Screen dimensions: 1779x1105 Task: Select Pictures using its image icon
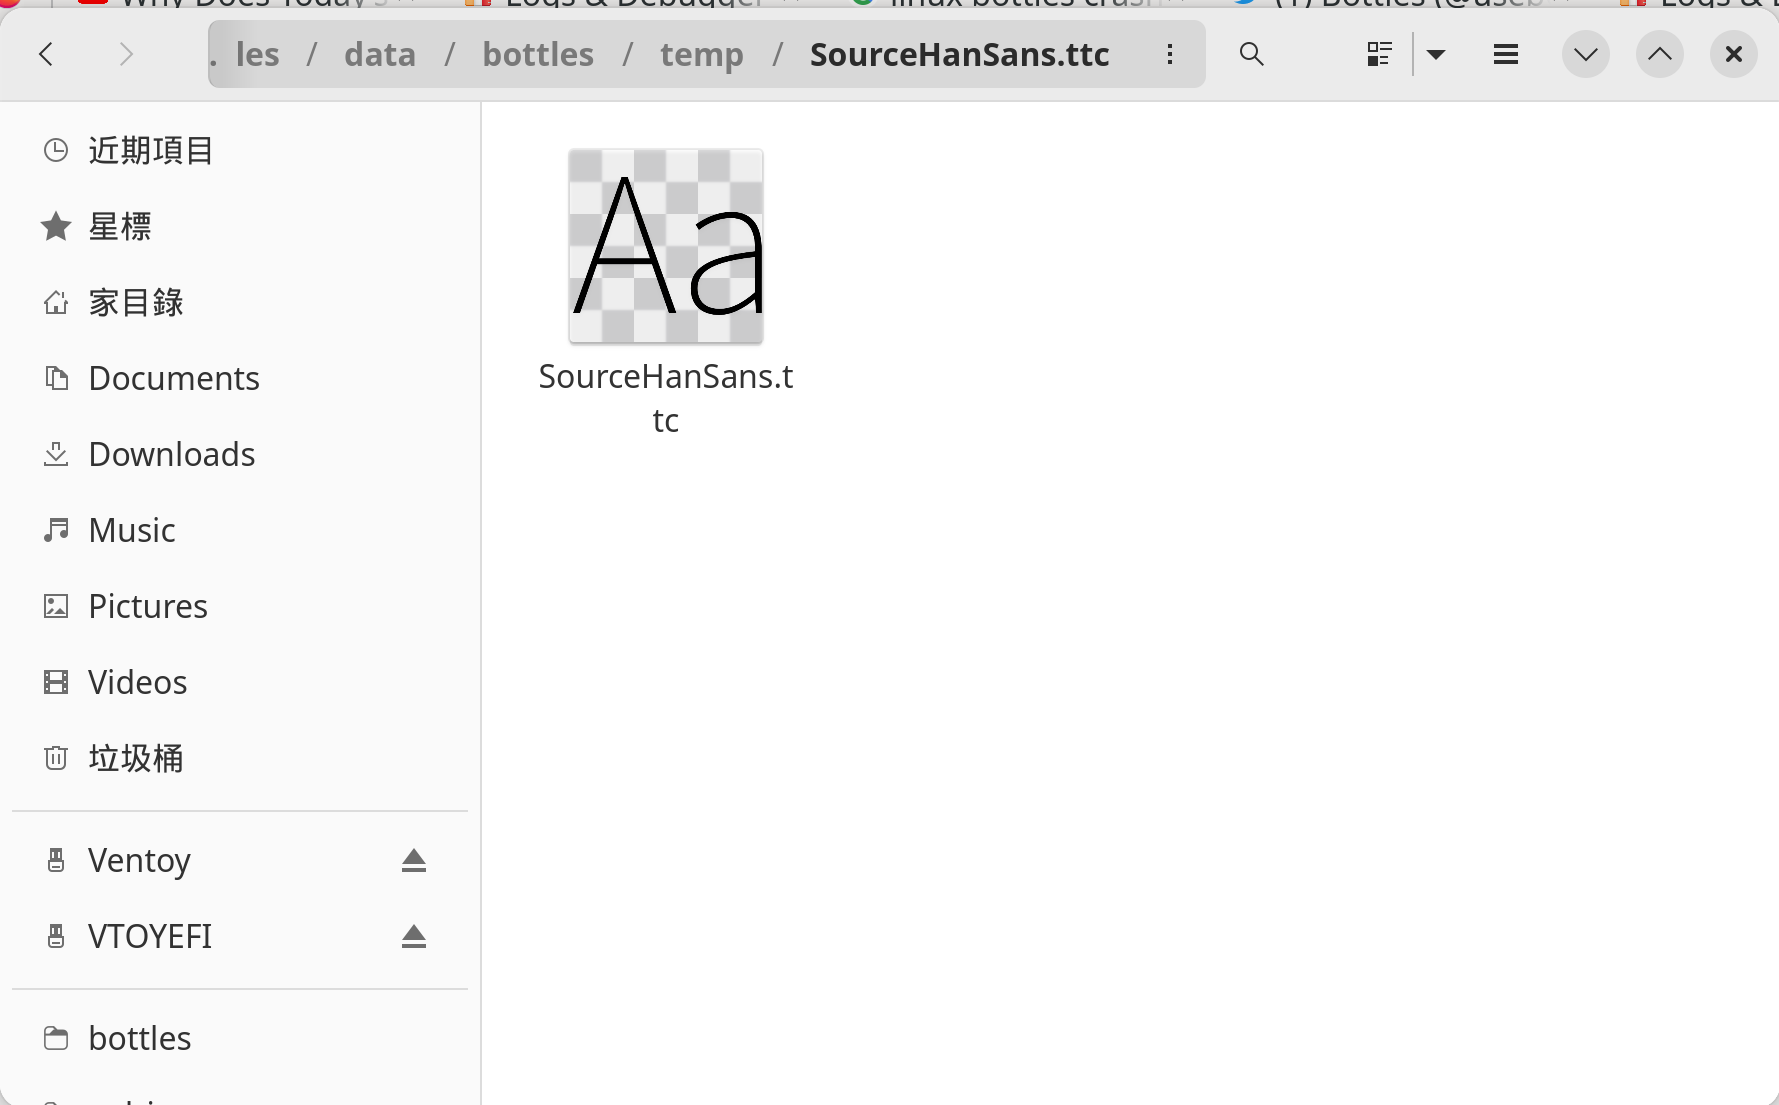click(56, 605)
